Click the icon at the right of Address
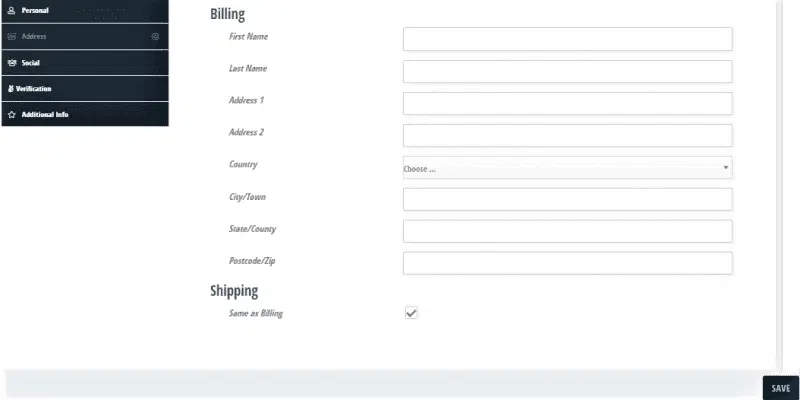 pos(156,37)
